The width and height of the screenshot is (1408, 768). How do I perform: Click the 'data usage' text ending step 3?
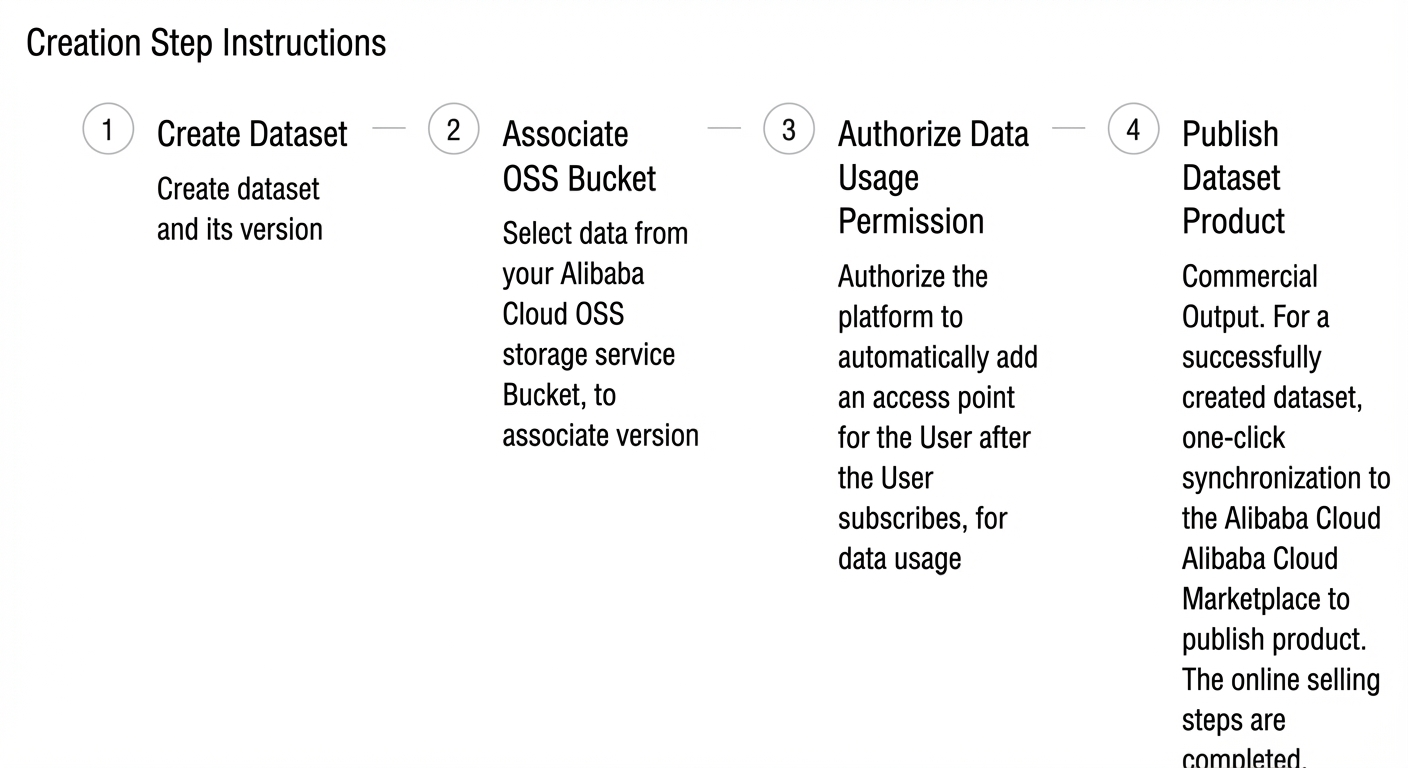click(899, 558)
